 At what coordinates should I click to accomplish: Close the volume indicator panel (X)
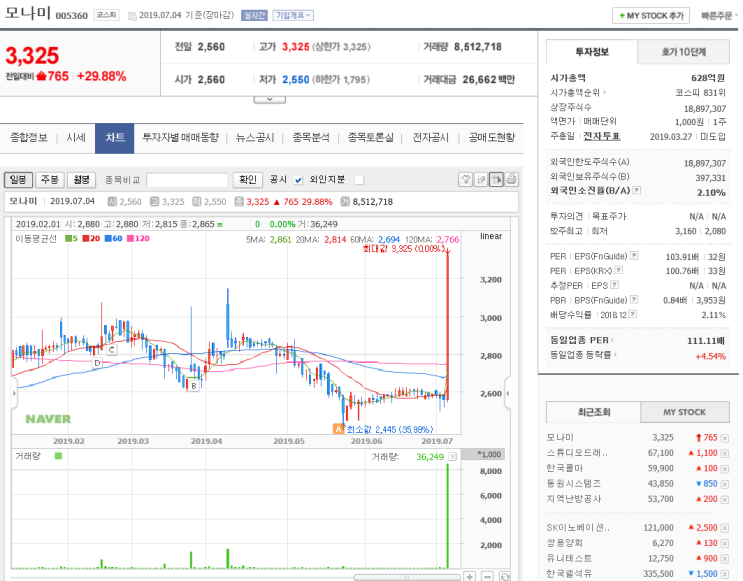pyautogui.click(x=453, y=457)
